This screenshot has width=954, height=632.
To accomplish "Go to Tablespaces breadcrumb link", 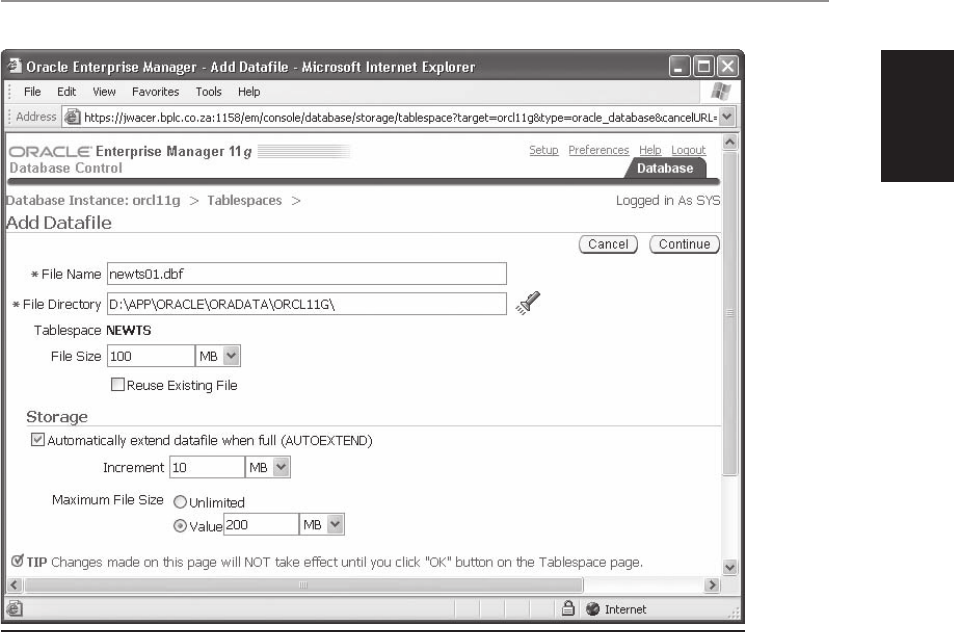I will tap(245, 200).
